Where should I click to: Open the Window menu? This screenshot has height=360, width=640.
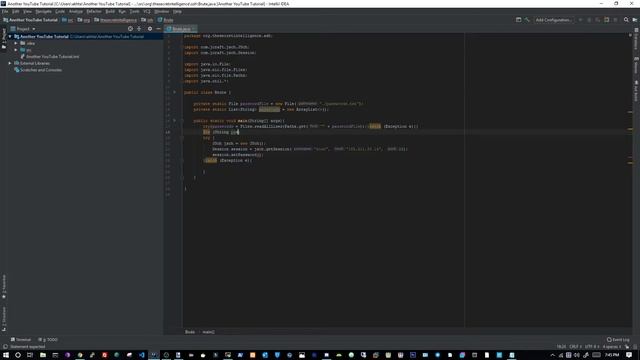tap(162, 11)
